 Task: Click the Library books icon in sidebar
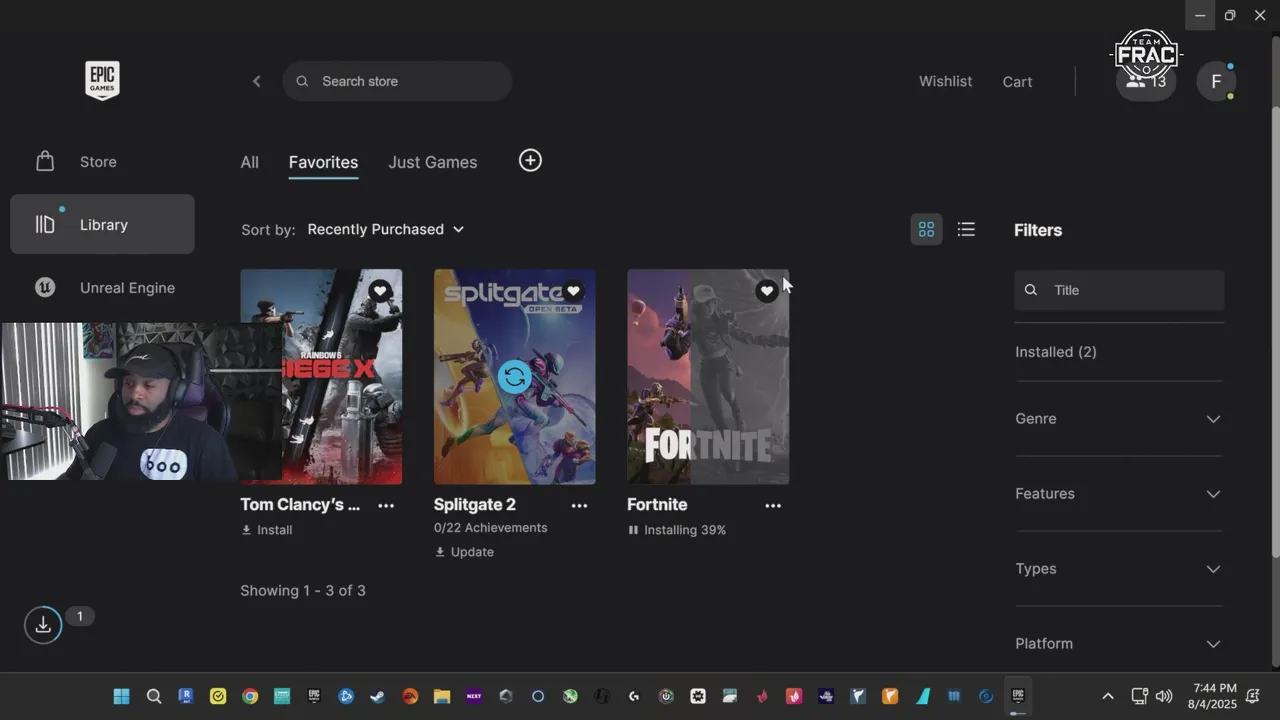tap(45, 224)
